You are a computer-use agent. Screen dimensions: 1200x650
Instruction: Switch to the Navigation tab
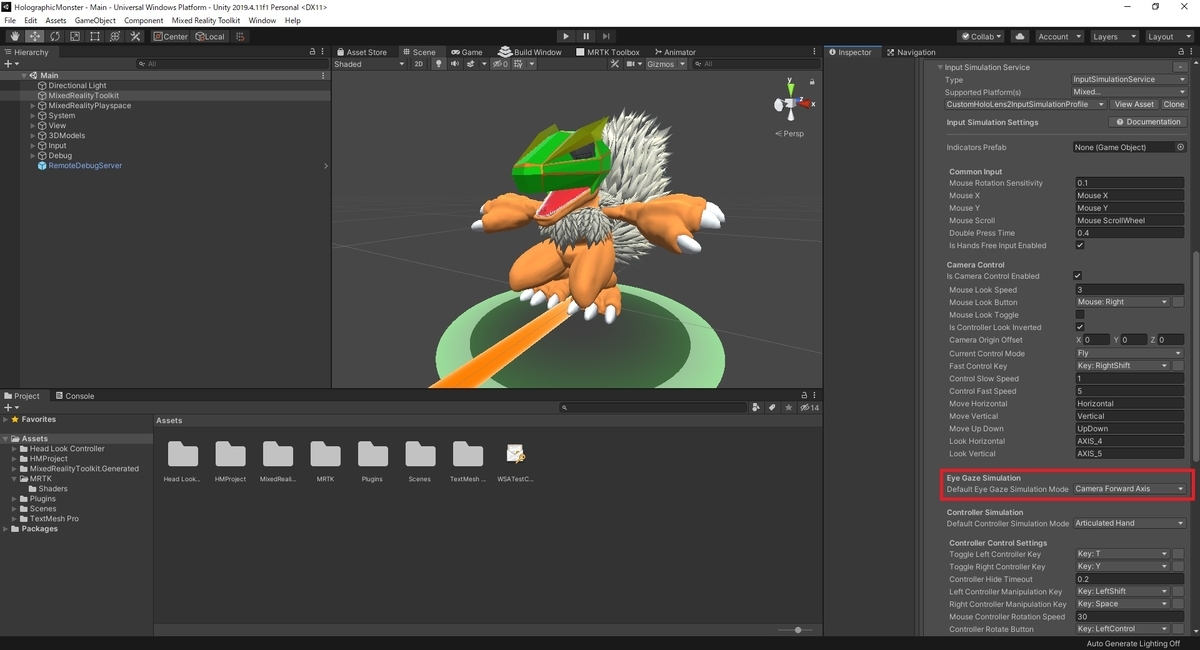click(911, 52)
